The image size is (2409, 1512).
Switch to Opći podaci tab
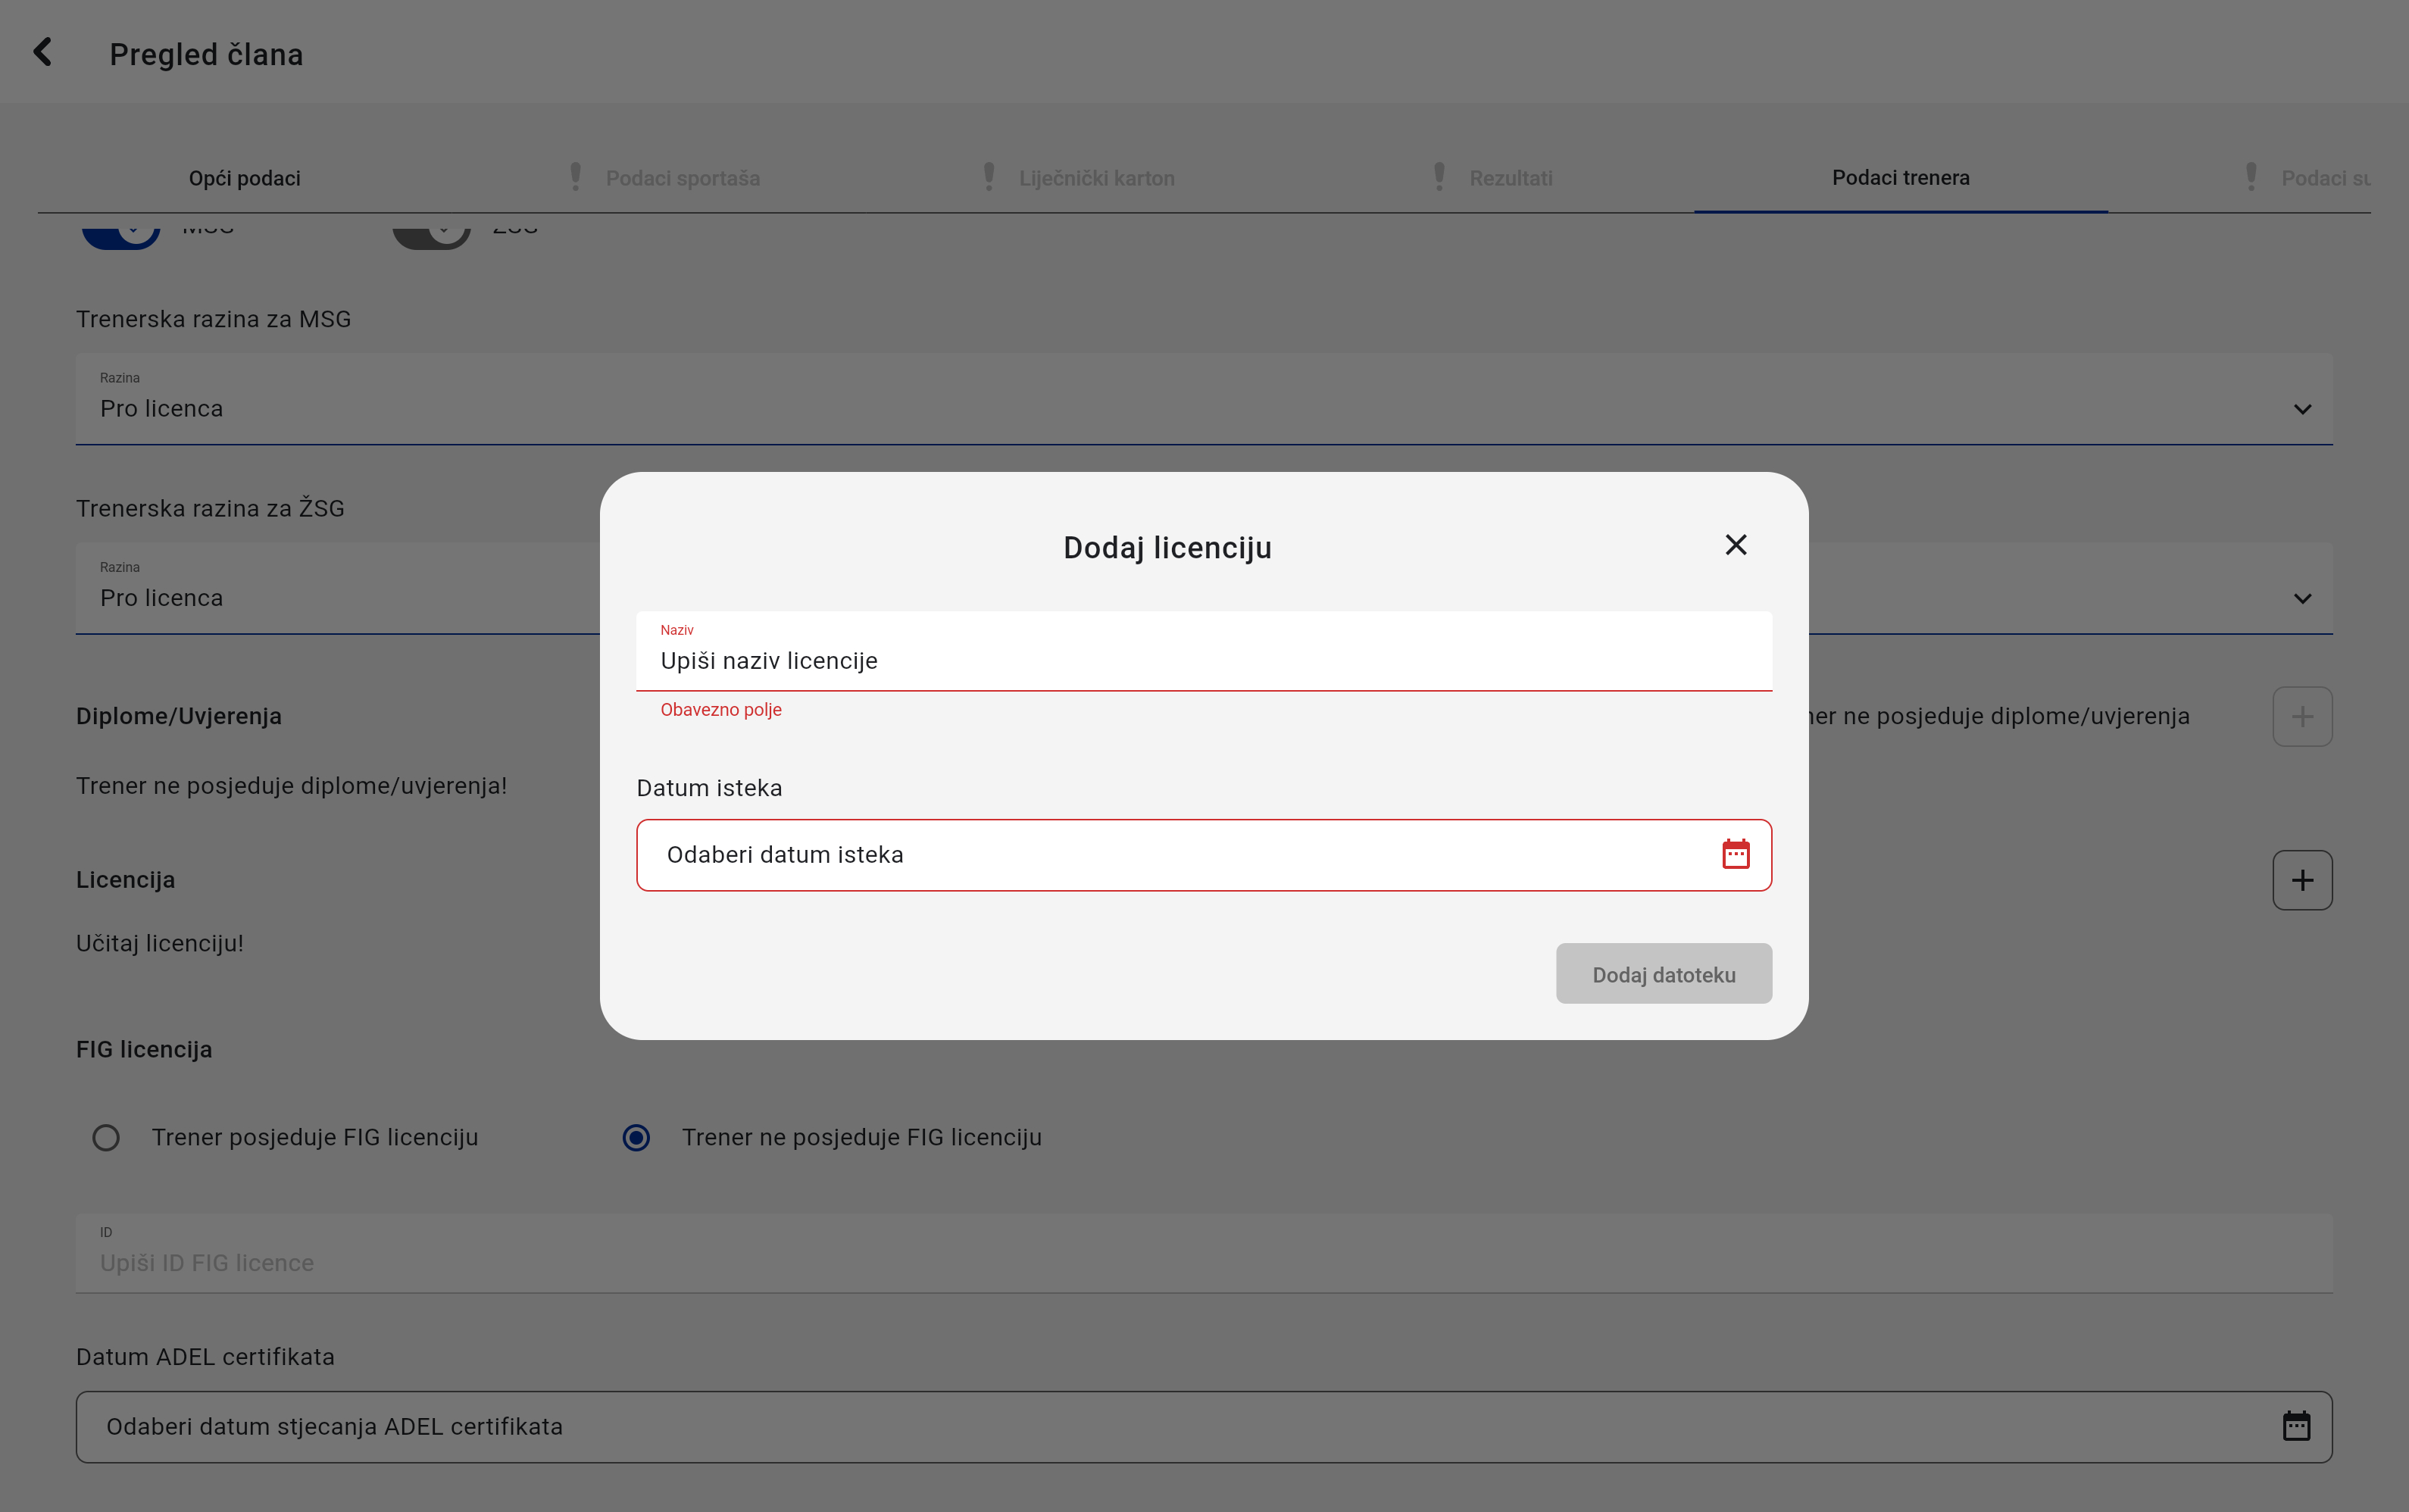click(x=244, y=178)
